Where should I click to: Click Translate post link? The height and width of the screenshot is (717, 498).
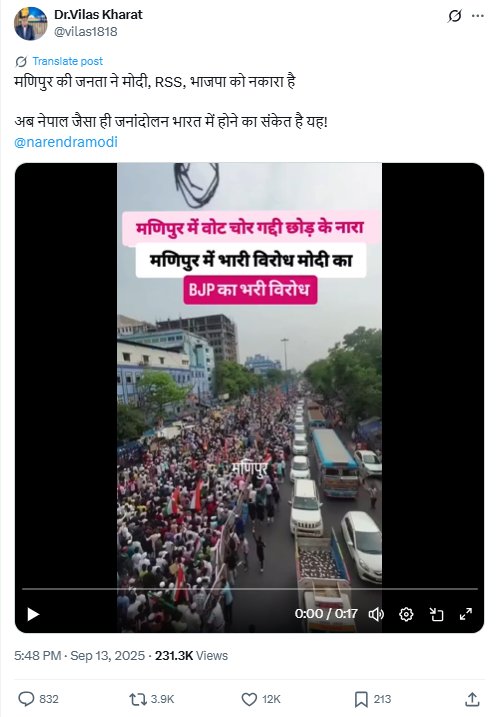coord(67,61)
